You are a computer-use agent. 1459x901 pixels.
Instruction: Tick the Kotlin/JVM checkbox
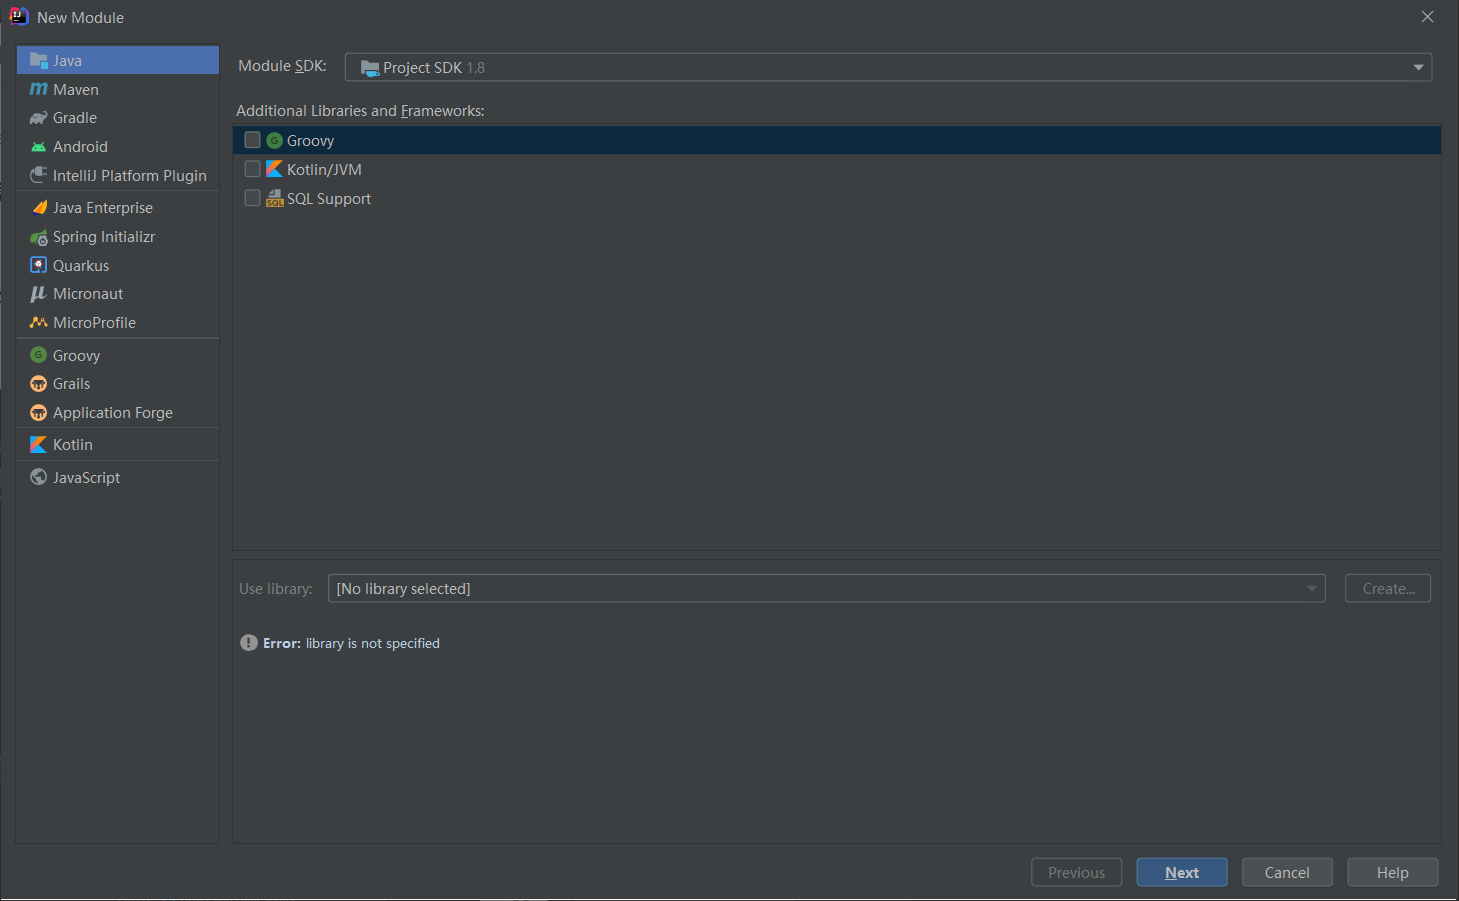pyautogui.click(x=252, y=169)
